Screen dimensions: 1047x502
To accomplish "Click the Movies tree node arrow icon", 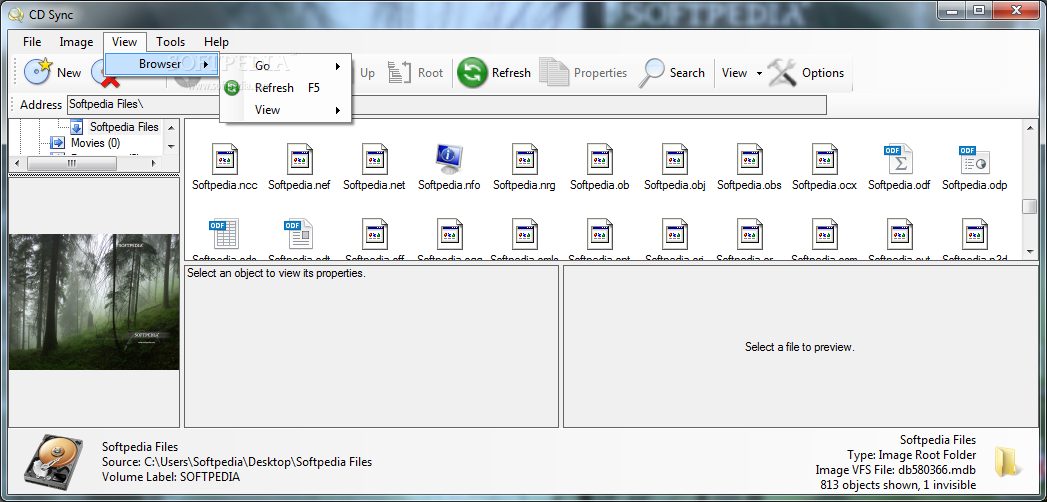I will click(x=59, y=143).
